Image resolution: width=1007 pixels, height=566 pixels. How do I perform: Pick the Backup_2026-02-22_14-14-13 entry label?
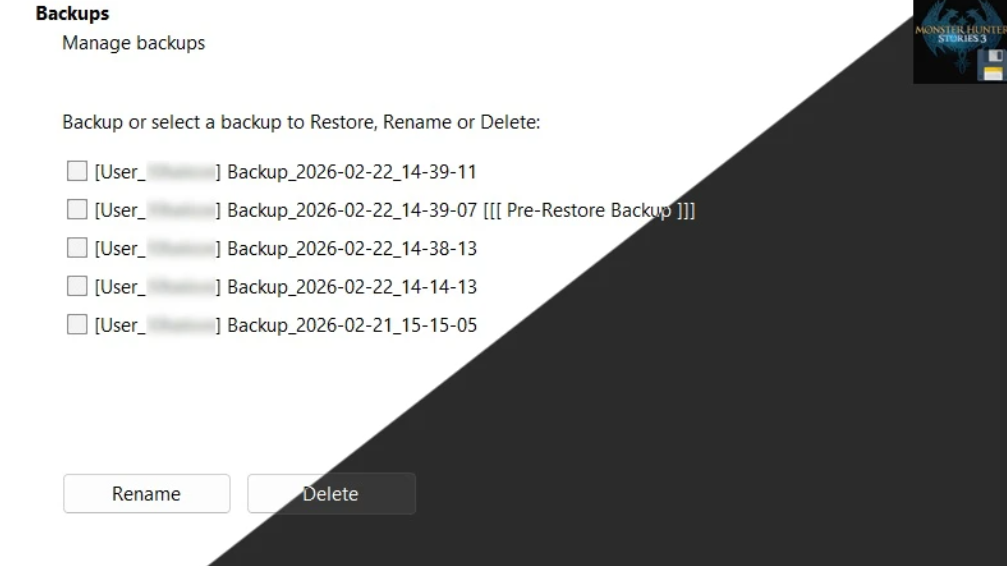click(x=351, y=287)
